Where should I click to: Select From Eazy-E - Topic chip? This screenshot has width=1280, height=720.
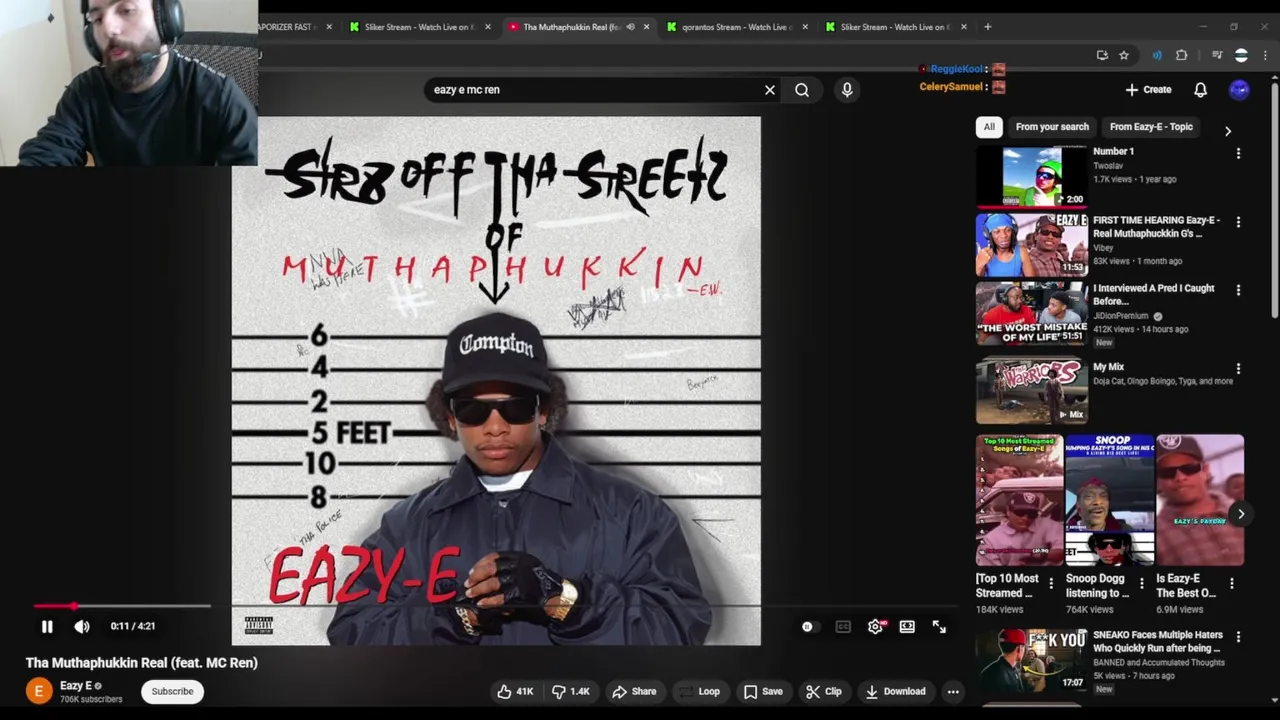1151,127
